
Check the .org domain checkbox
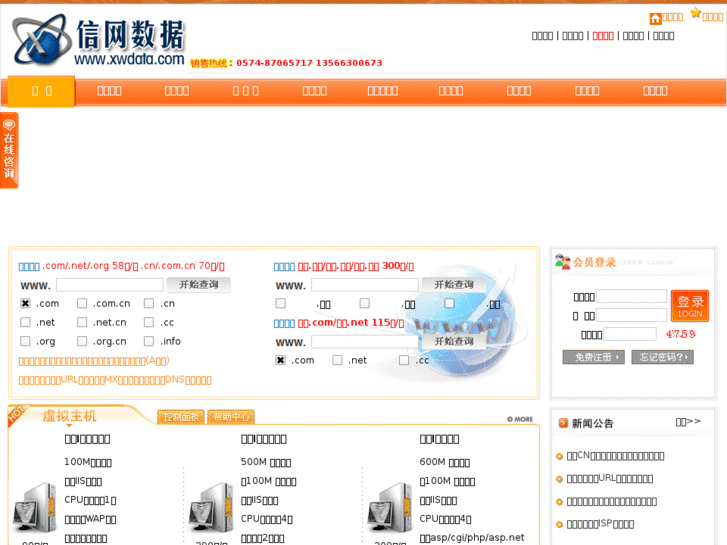(25, 341)
